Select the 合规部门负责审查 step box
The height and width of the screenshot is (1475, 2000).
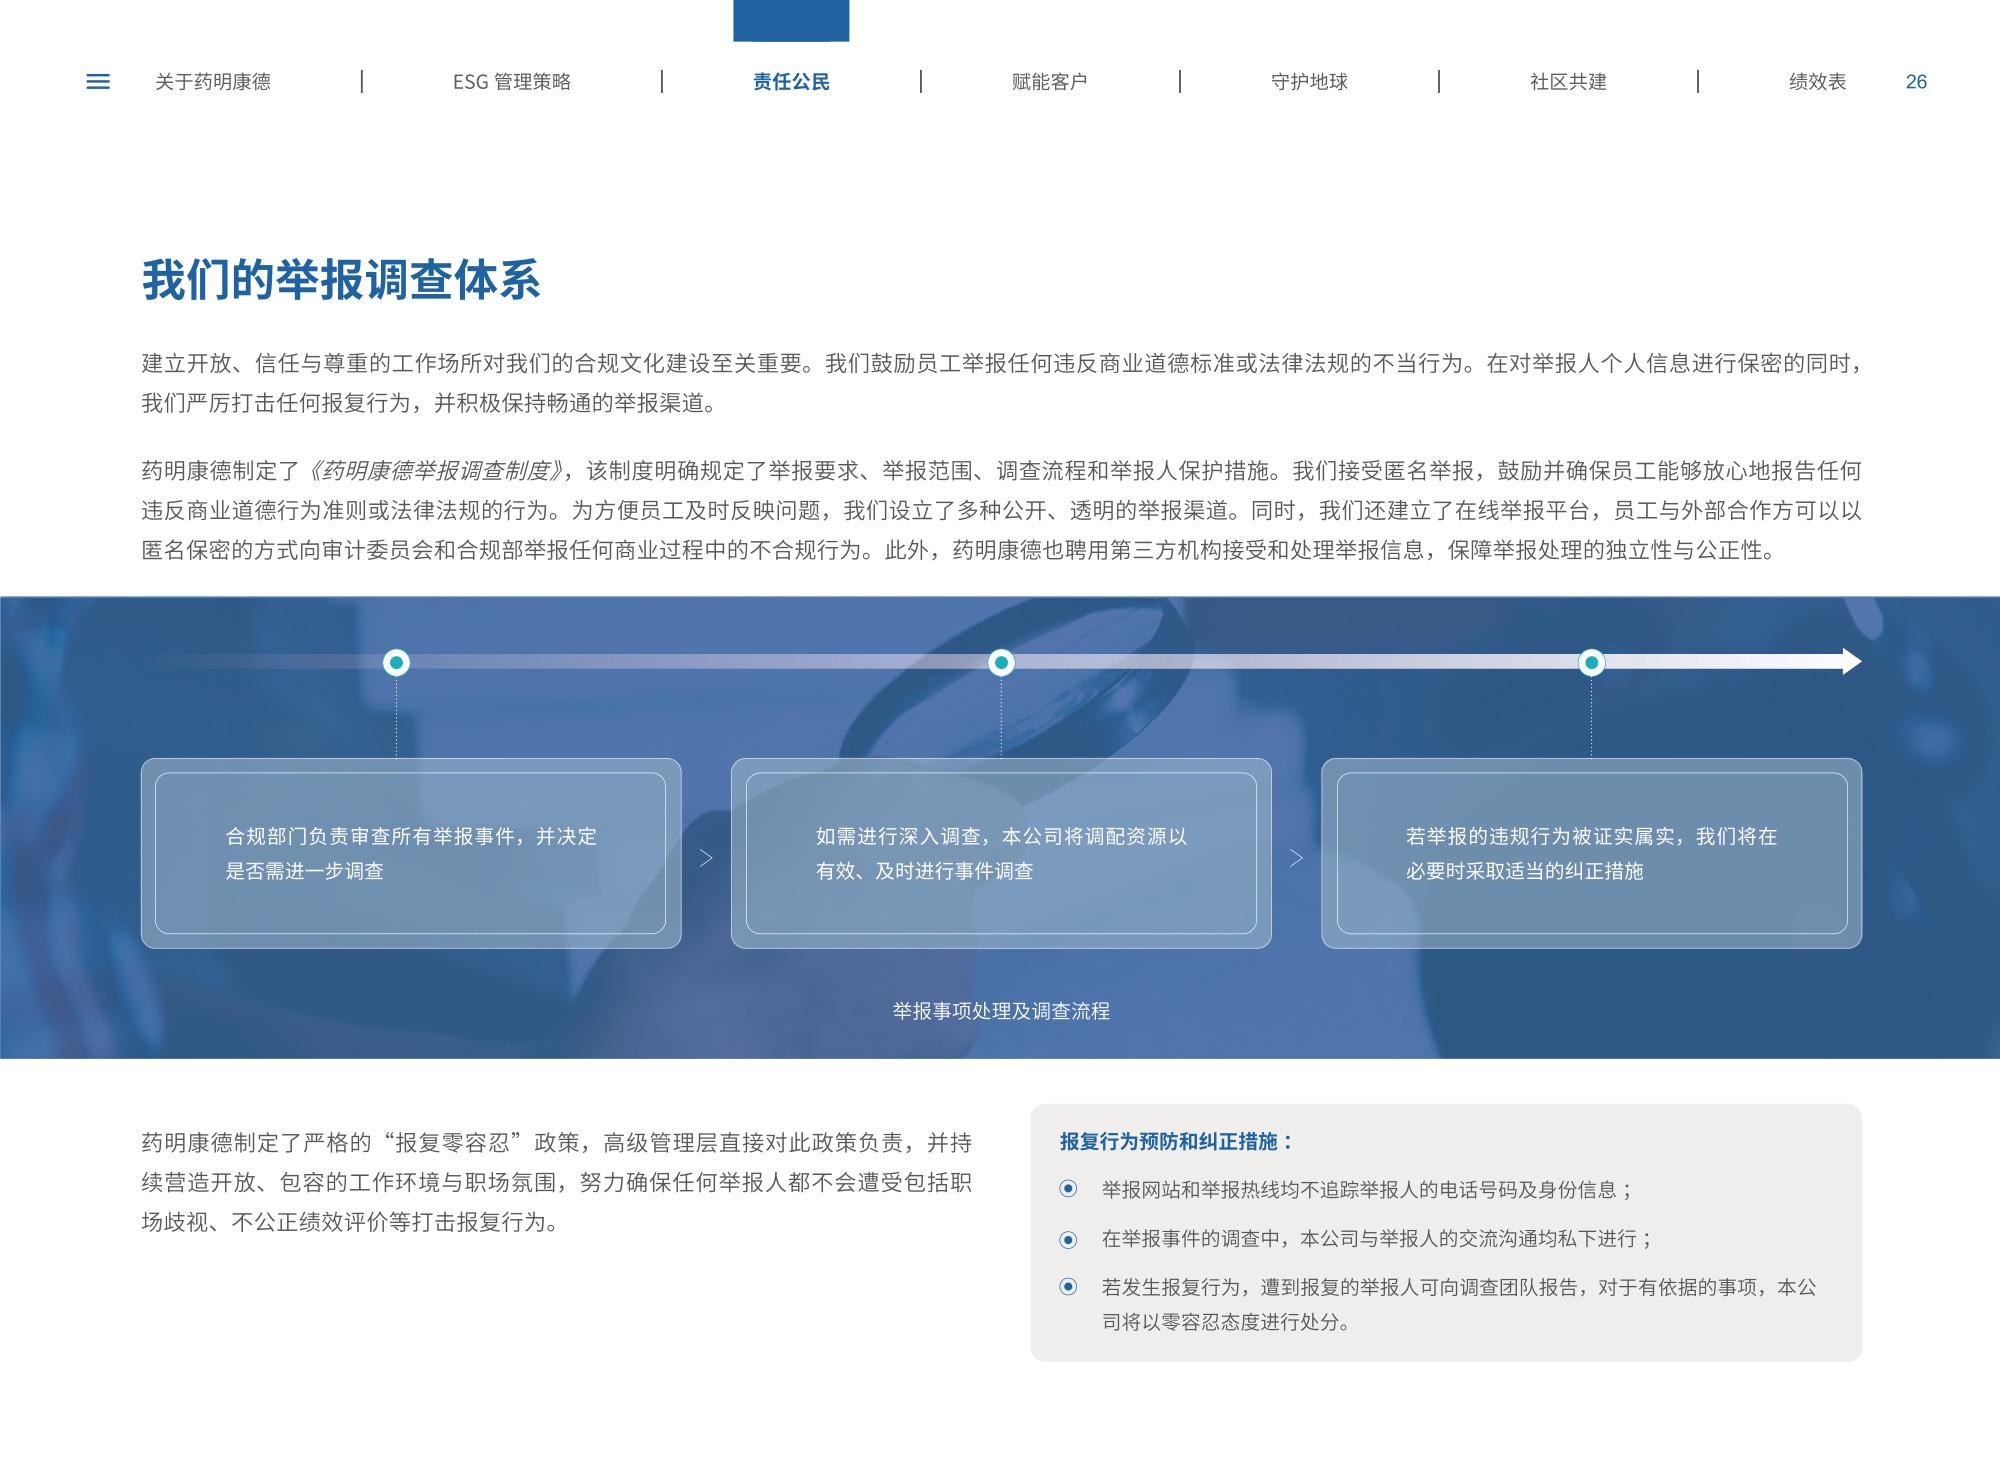pos(411,853)
